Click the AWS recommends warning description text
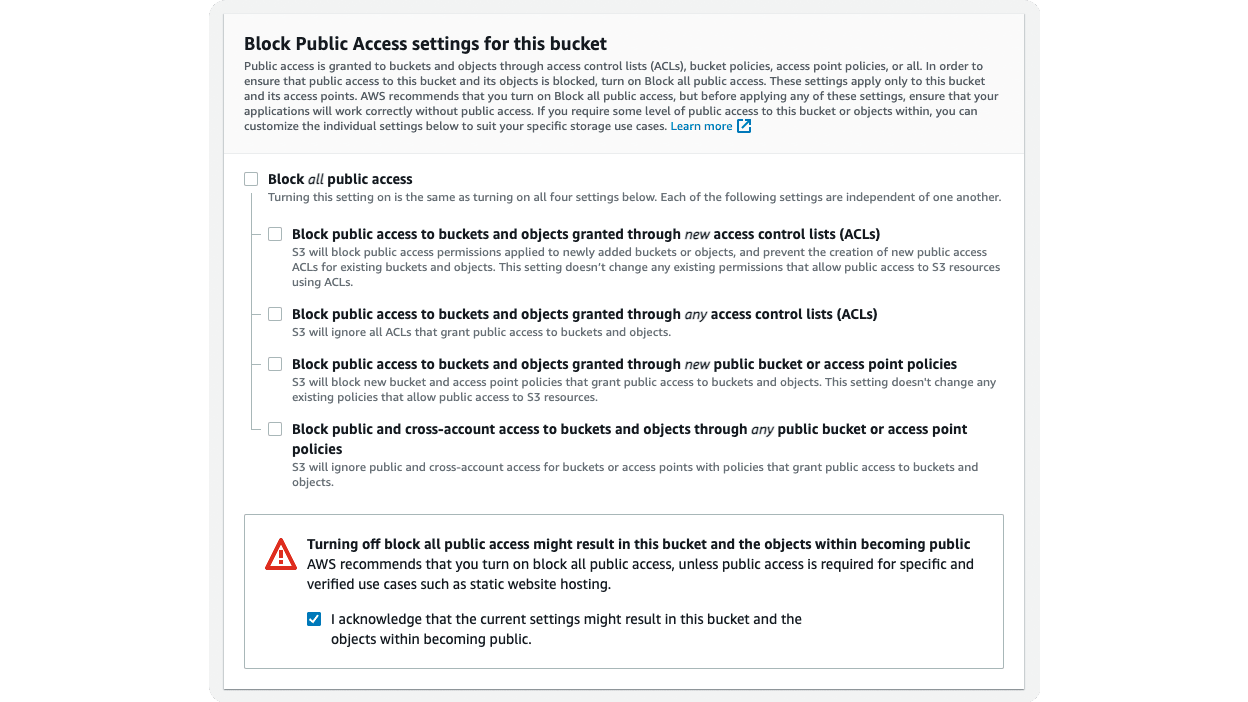 pyautogui.click(x=639, y=573)
